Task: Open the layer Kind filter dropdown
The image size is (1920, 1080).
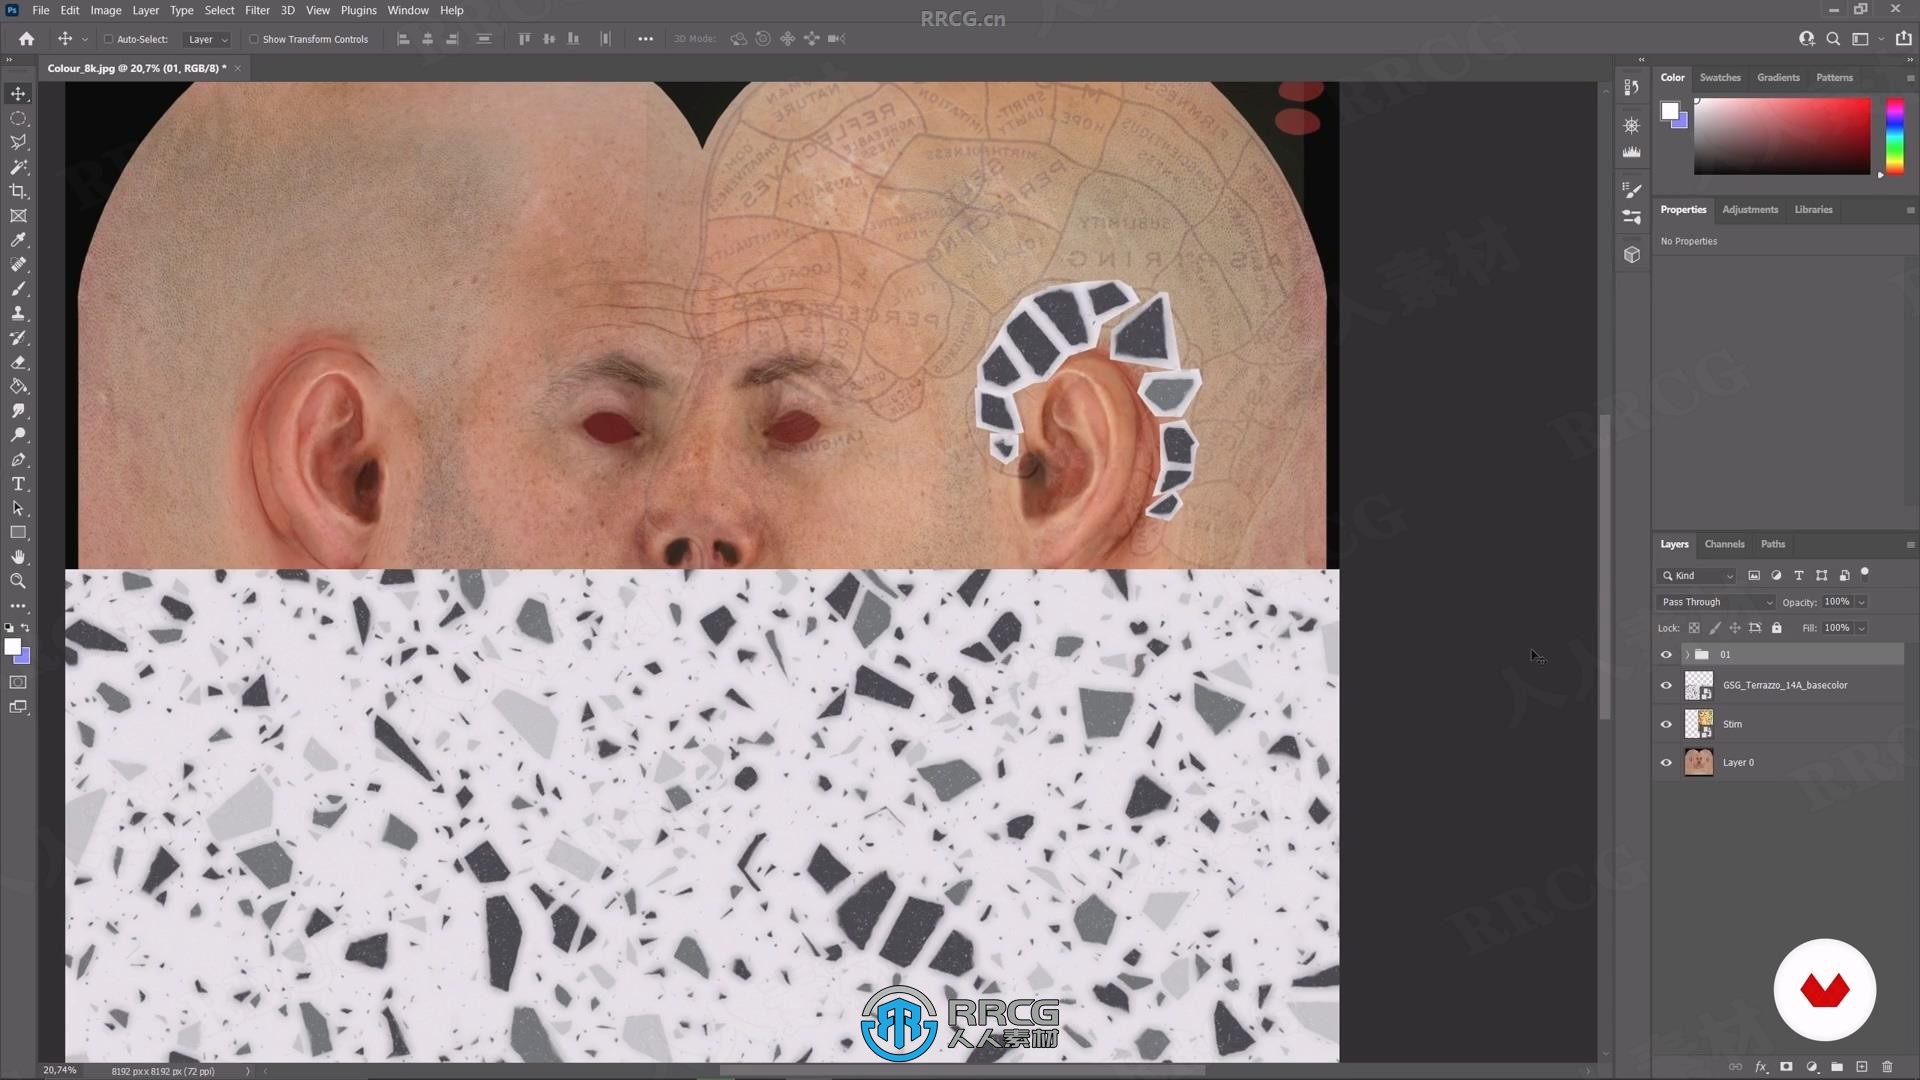Action: pyautogui.click(x=1698, y=576)
